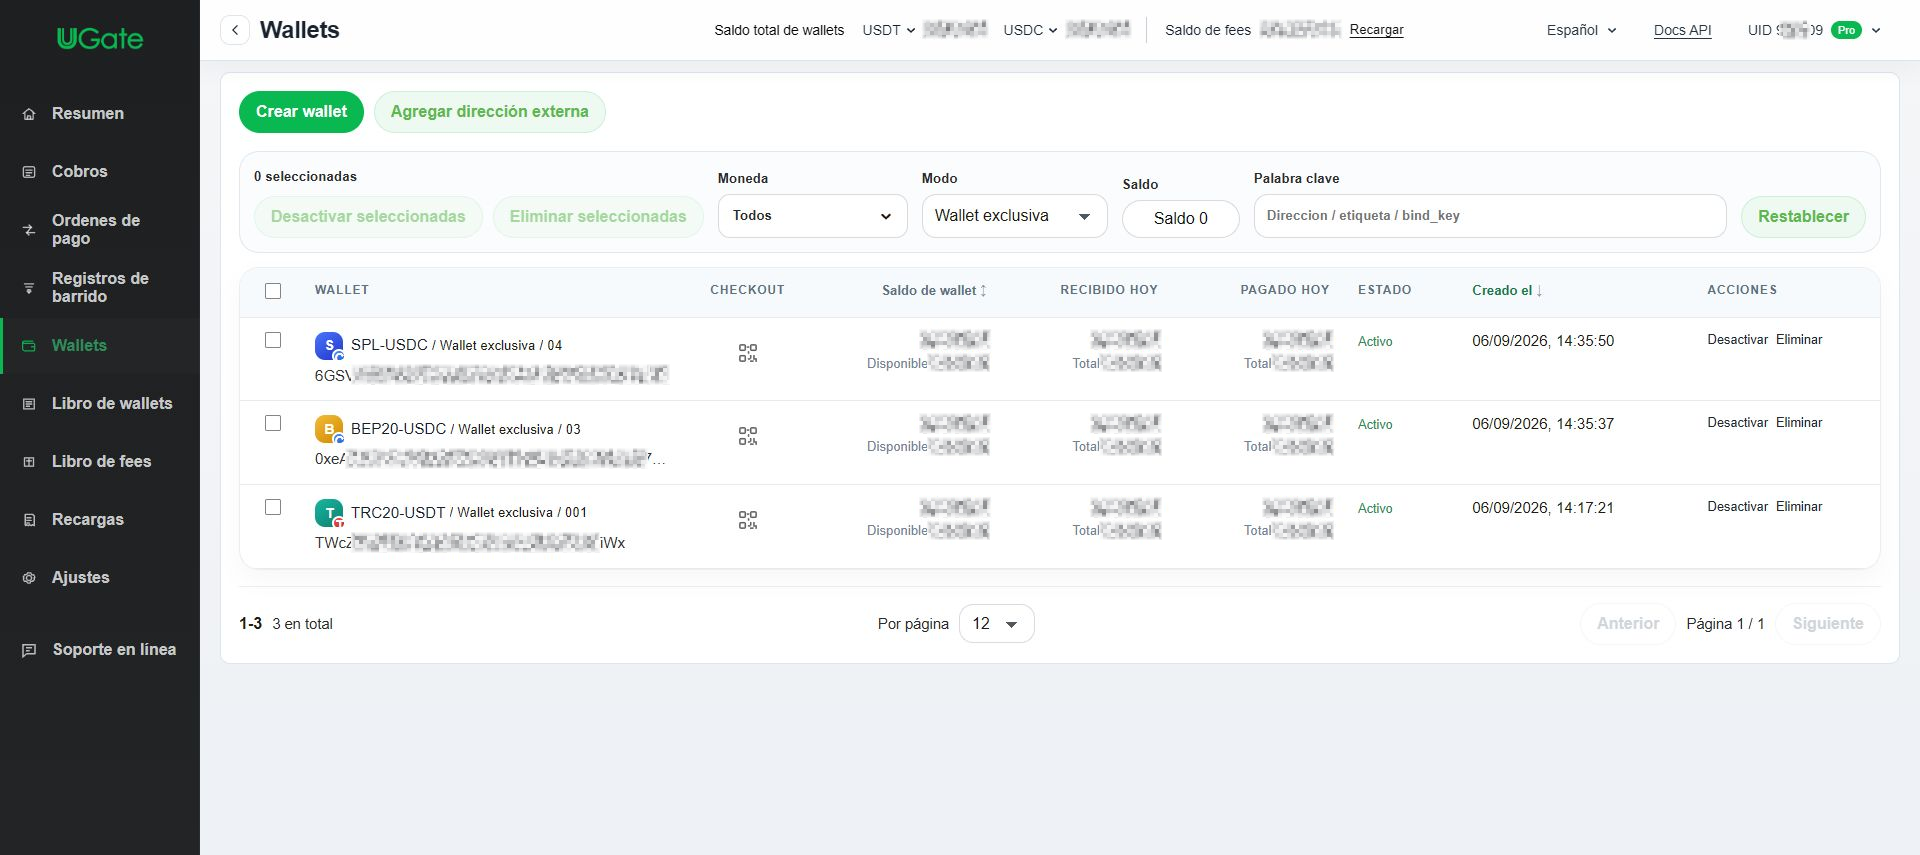Open the Docs API link
Viewport: 1920px width, 855px height.
[x=1682, y=30]
